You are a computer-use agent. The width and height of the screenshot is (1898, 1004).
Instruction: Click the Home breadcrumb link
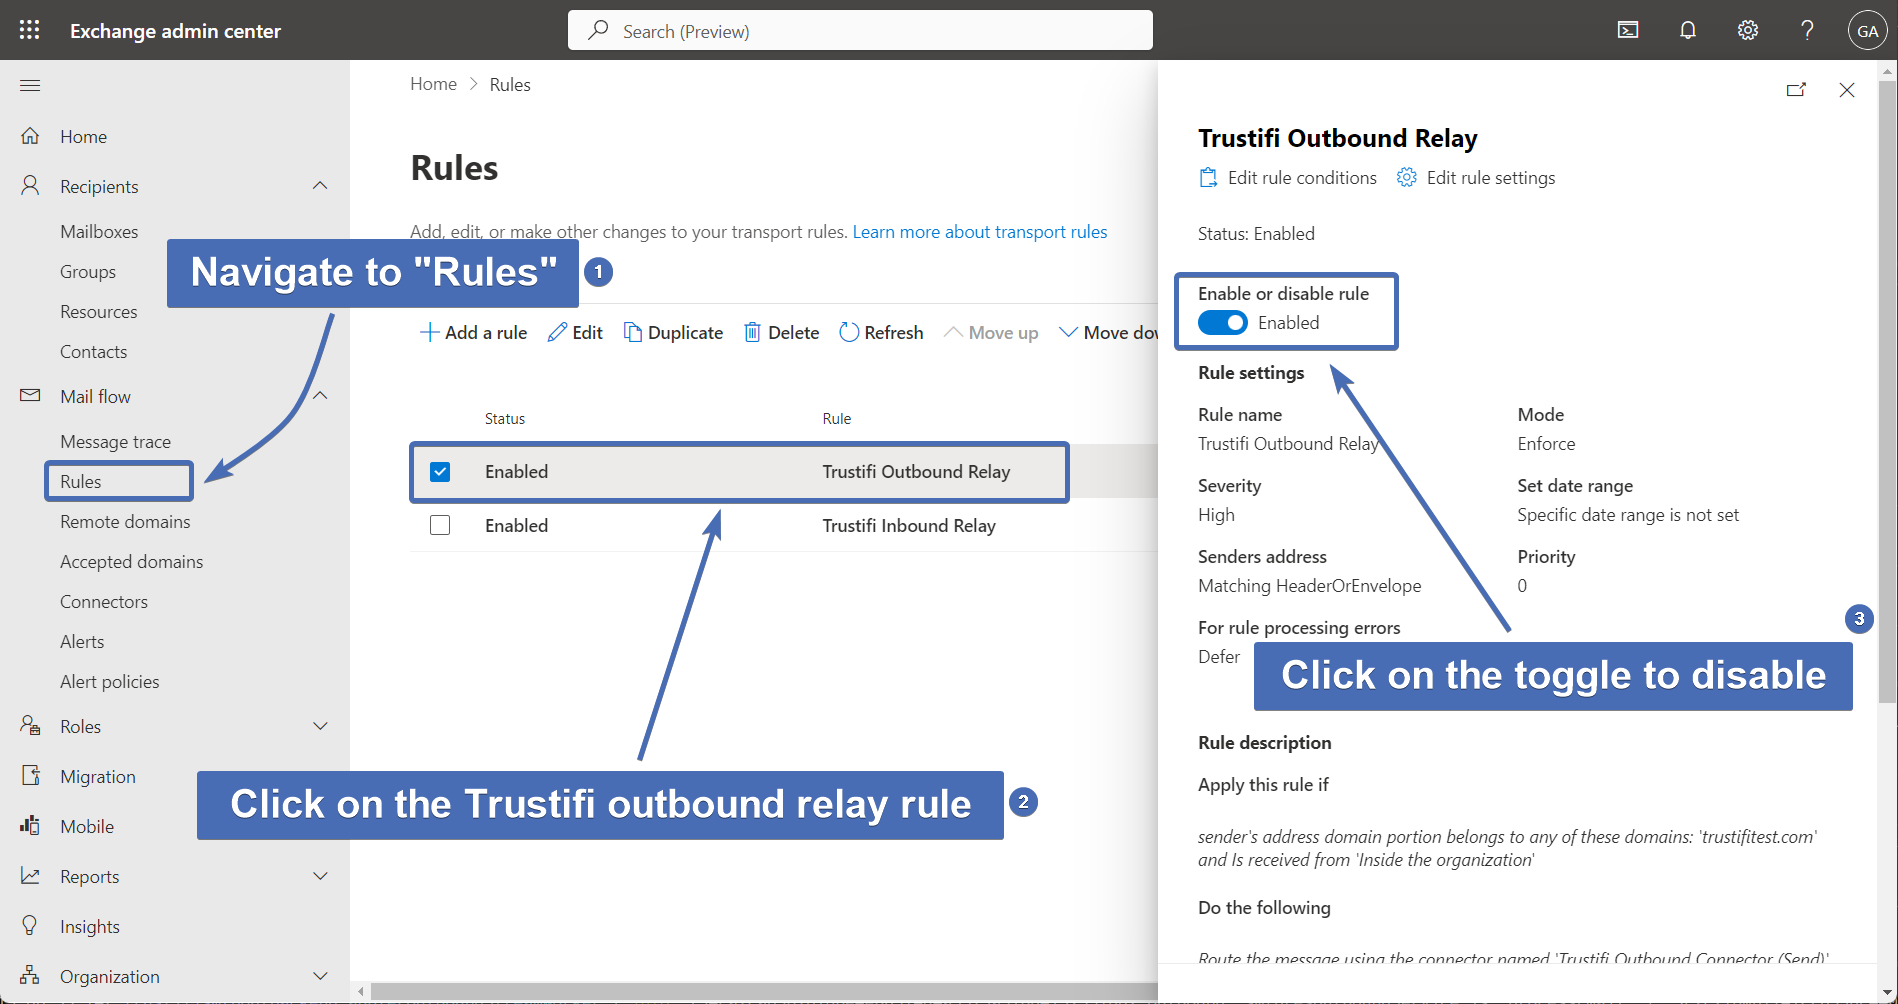pyautogui.click(x=433, y=84)
